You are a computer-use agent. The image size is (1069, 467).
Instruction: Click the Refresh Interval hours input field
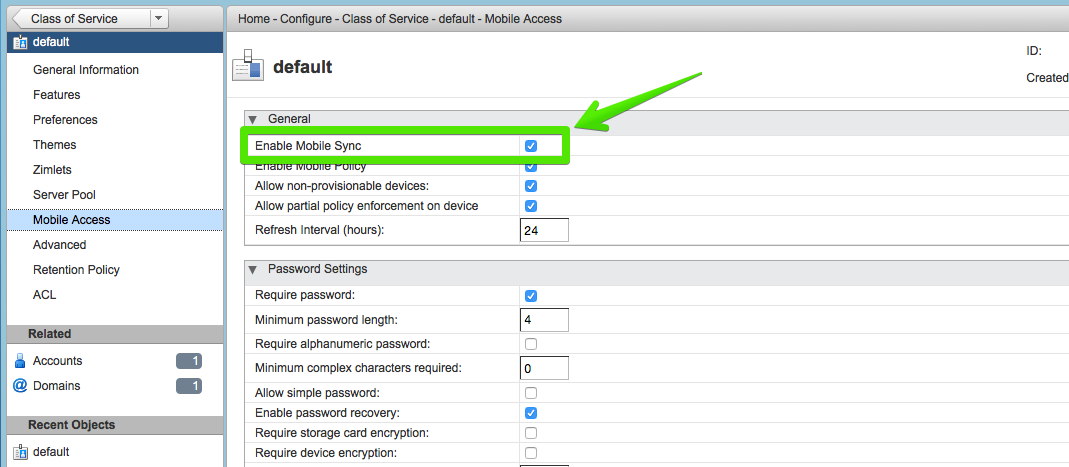click(x=544, y=230)
